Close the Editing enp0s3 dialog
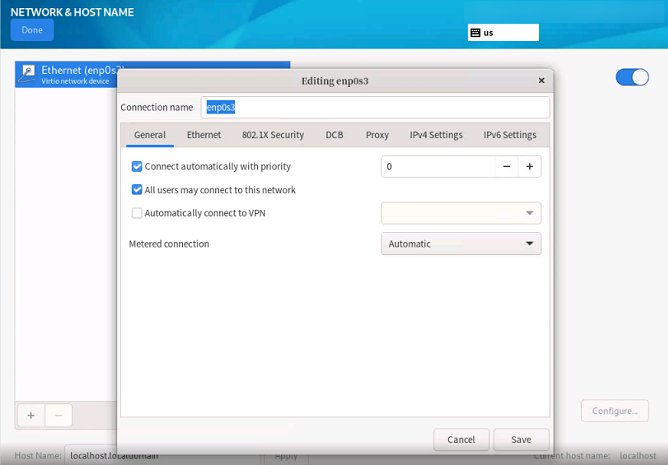This screenshot has height=465, width=668. click(541, 81)
